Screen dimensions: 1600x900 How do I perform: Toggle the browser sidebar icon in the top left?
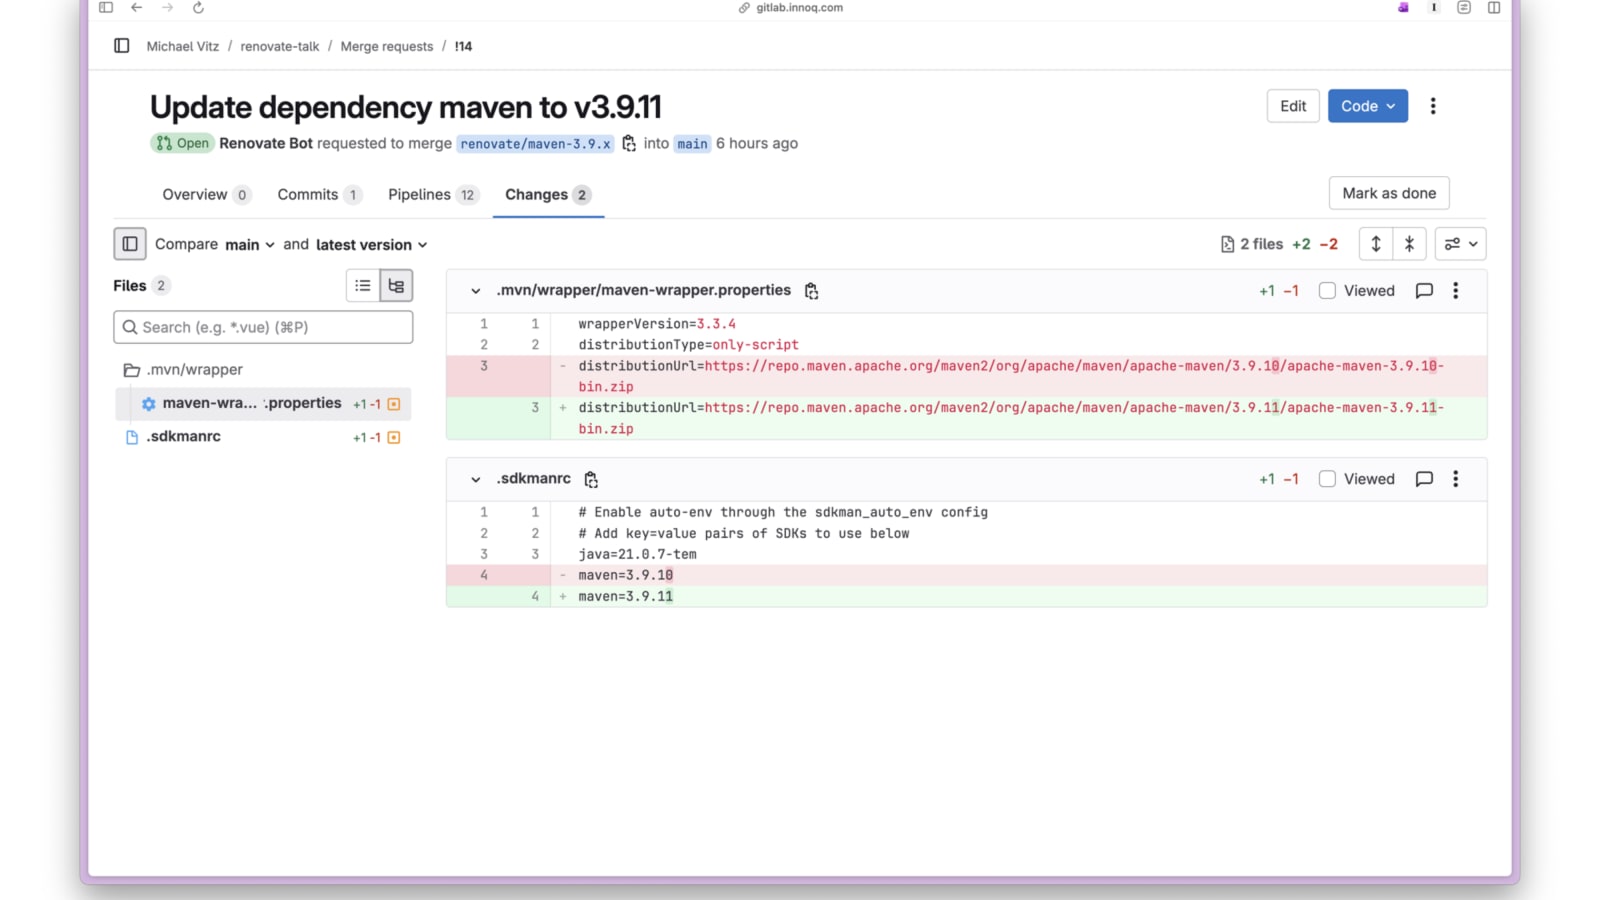coord(106,8)
